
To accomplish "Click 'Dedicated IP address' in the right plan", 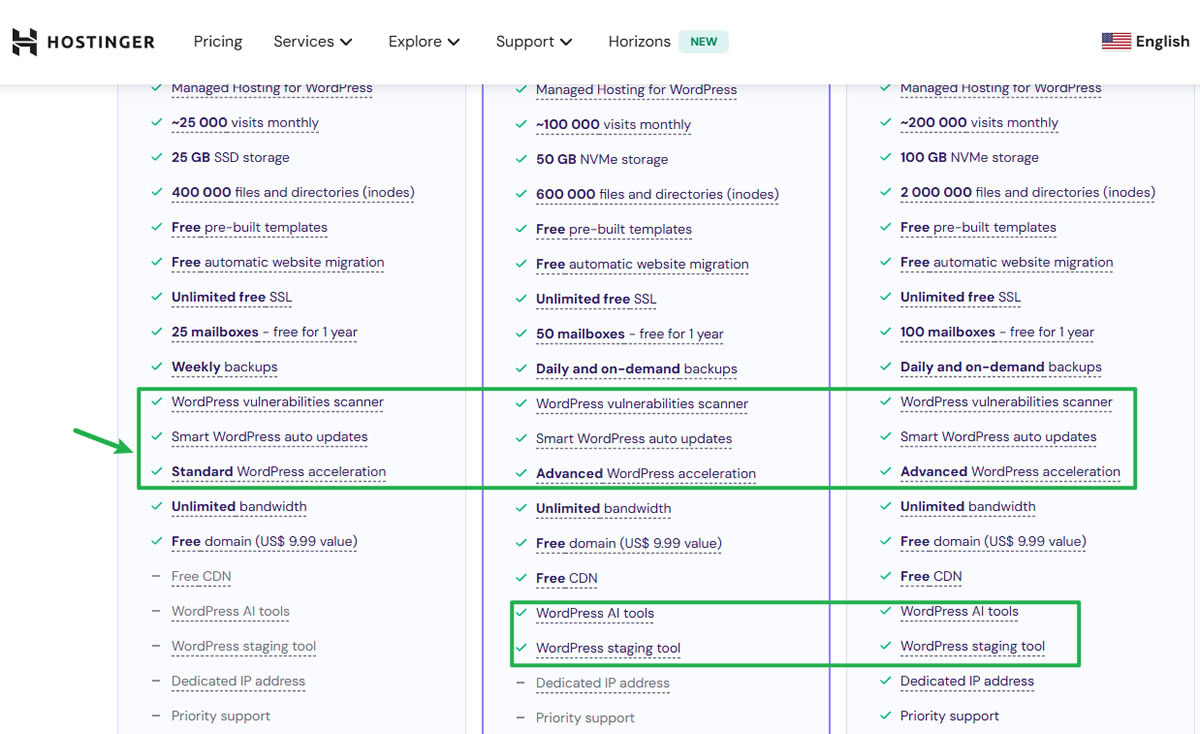I will (x=967, y=683).
